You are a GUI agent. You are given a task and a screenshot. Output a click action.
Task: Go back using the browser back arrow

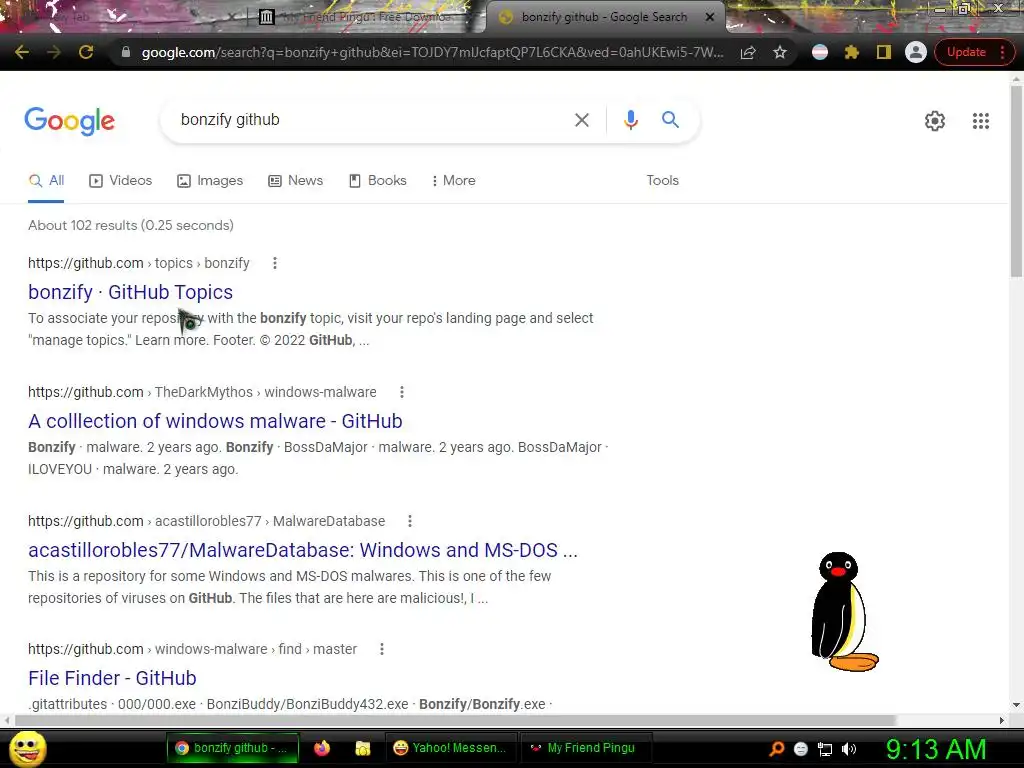(22, 52)
